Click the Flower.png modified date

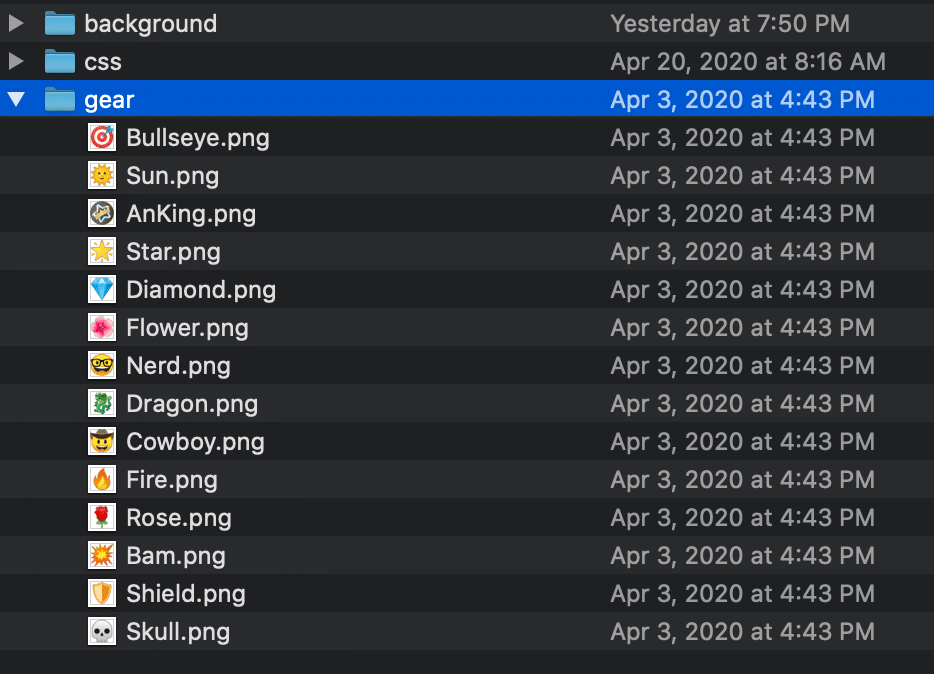(743, 328)
